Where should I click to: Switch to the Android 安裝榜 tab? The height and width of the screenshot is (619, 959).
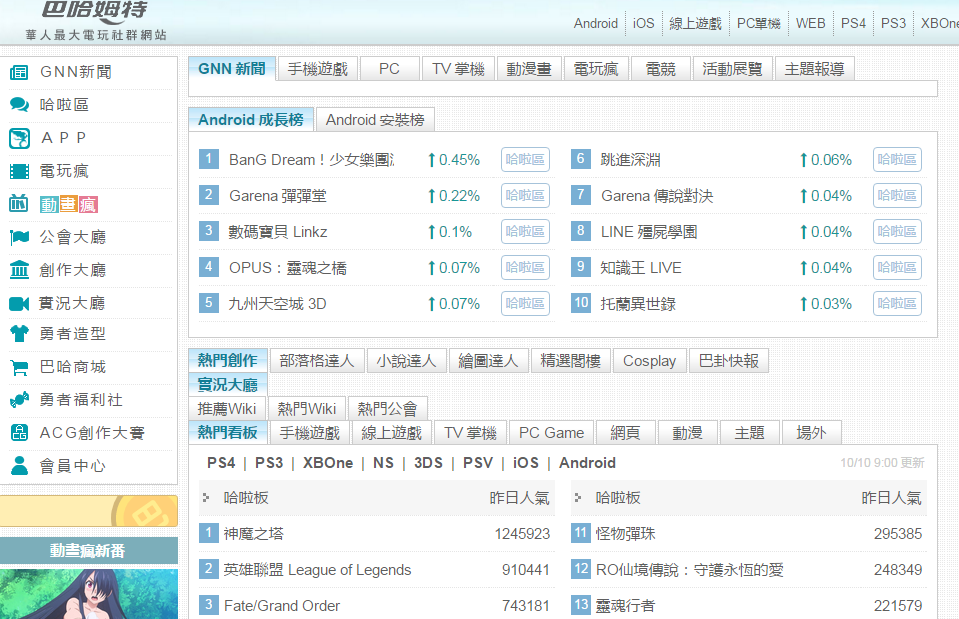pos(375,120)
